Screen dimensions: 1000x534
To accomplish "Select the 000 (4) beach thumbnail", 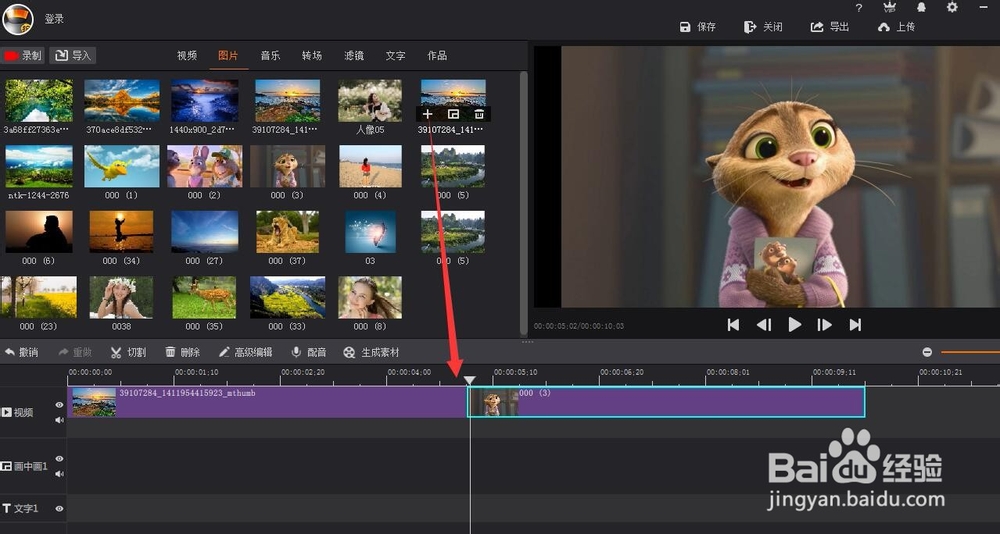I will click(371, 166).
